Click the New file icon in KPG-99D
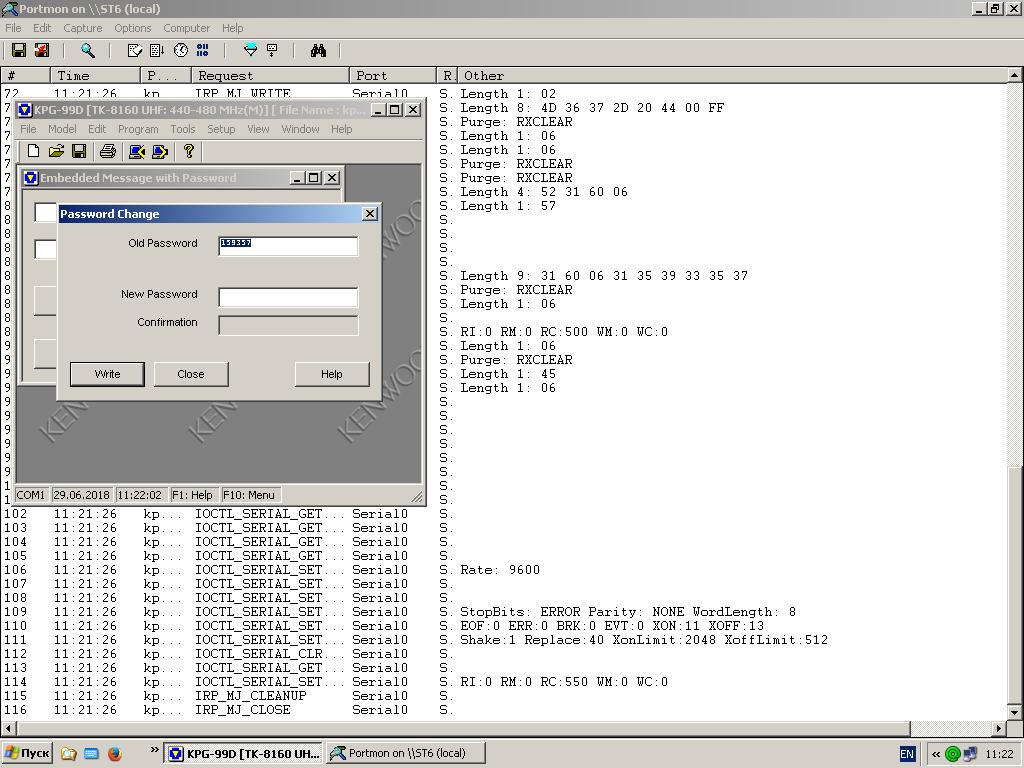The image size is (1024, 768). coord(33,152)
